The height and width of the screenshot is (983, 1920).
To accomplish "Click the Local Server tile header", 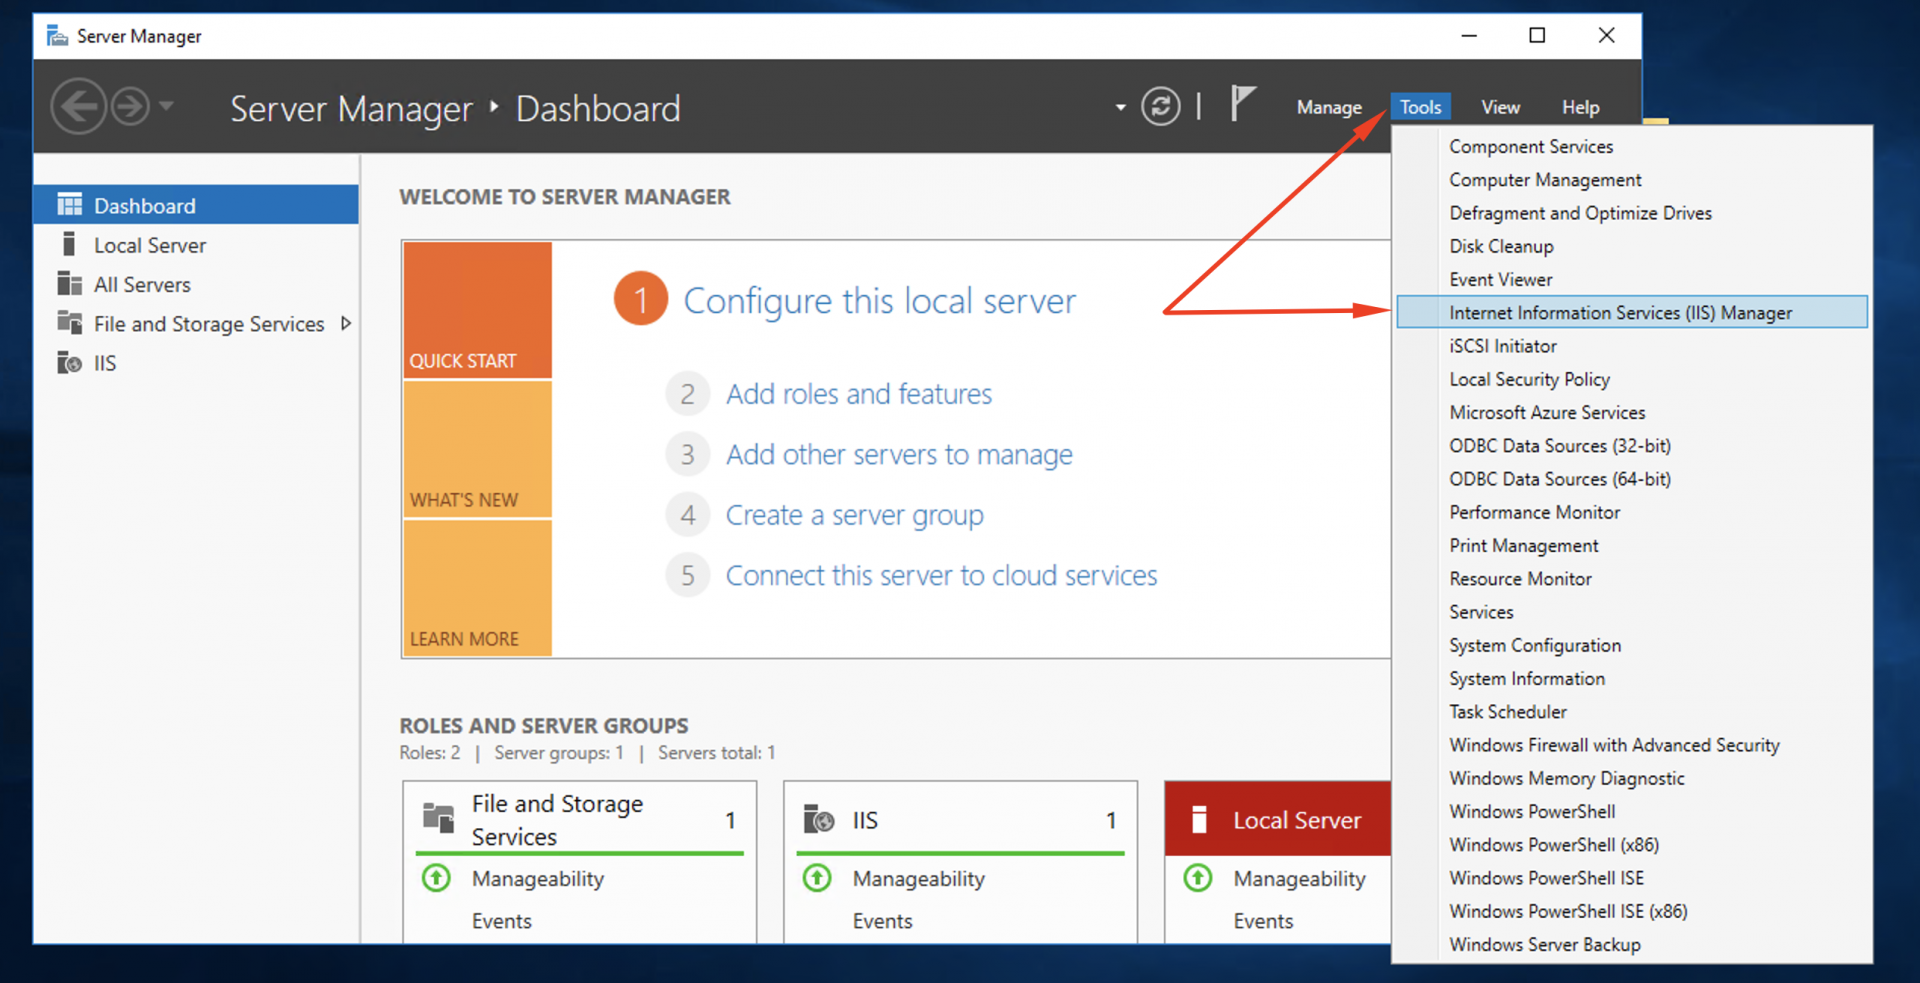I will click(x=1278, y=819).
